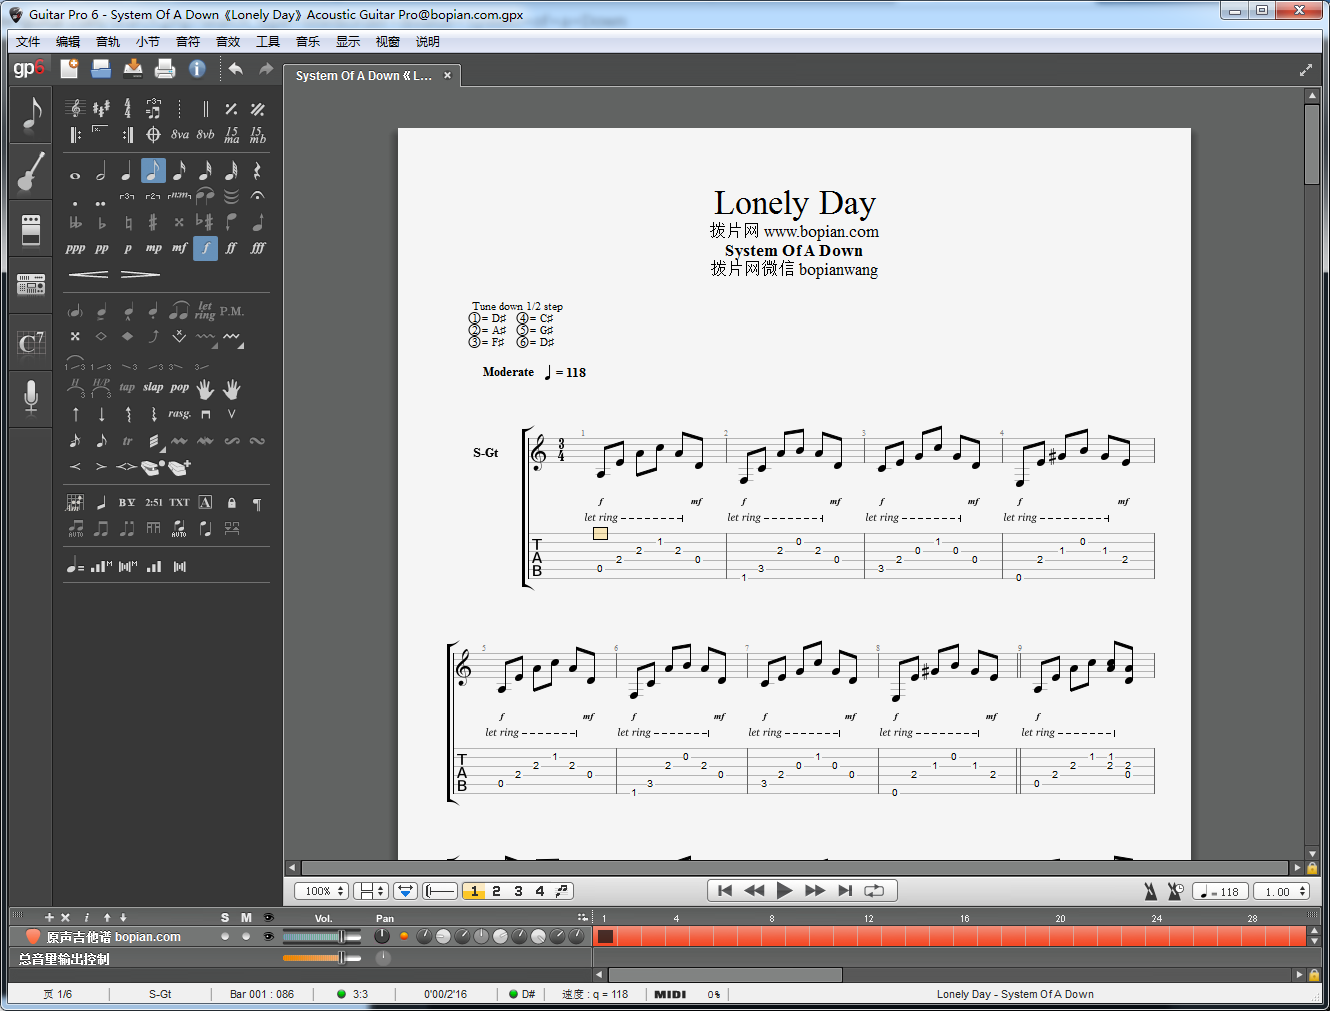
Task: Open the 小节 menu
Action: click(x=148, y=41)
